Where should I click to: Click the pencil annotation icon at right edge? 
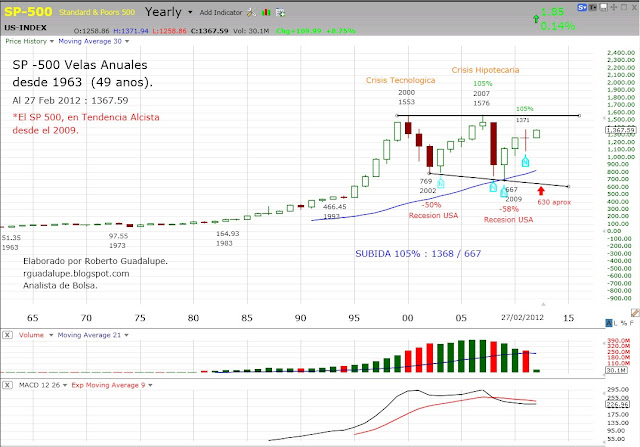pyautogui.click(x=635, y=313)
